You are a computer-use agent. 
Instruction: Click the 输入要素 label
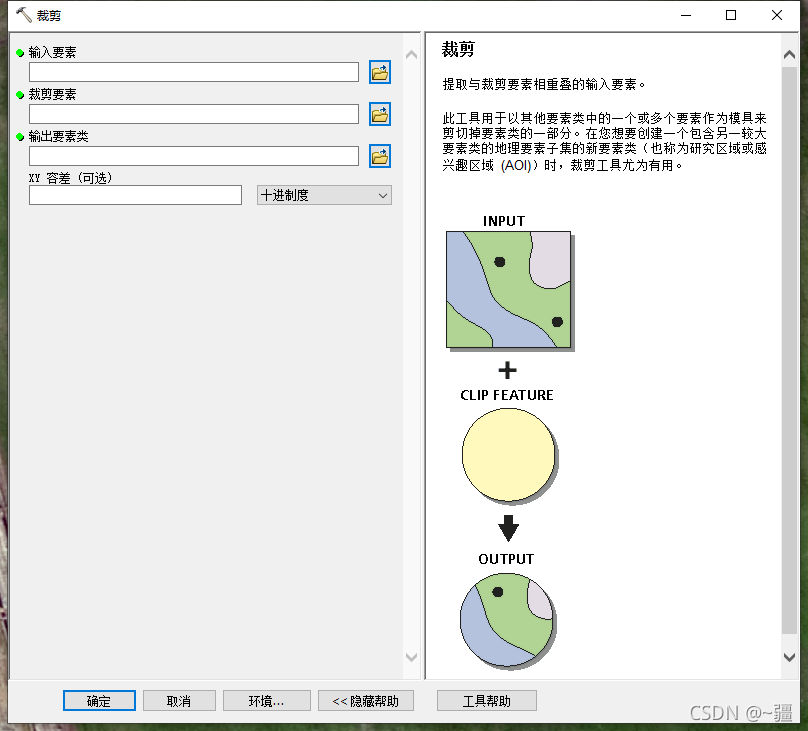52,53
